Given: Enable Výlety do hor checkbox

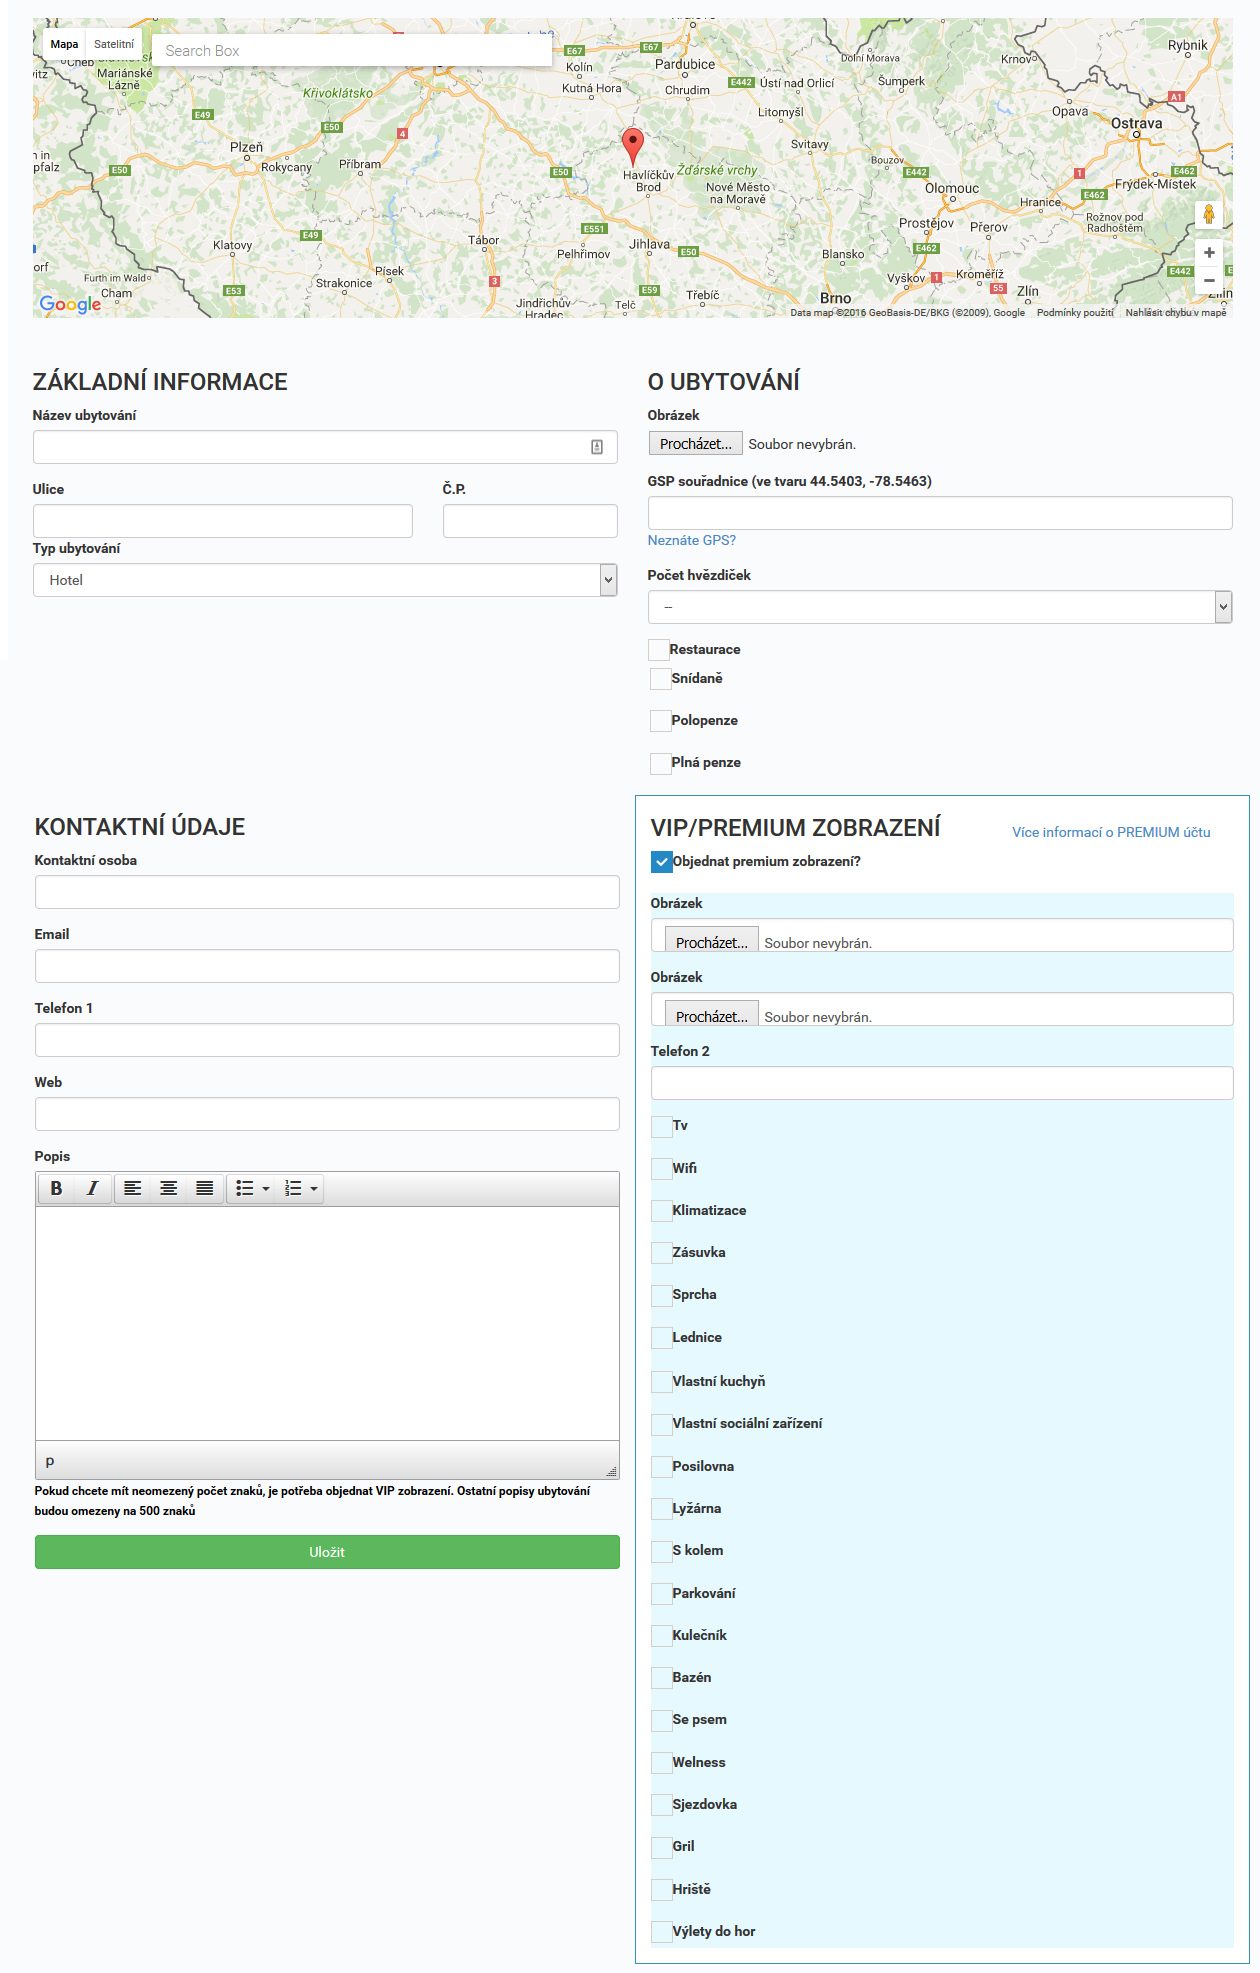Looking at the screenshot, I should pos(661,1932).
